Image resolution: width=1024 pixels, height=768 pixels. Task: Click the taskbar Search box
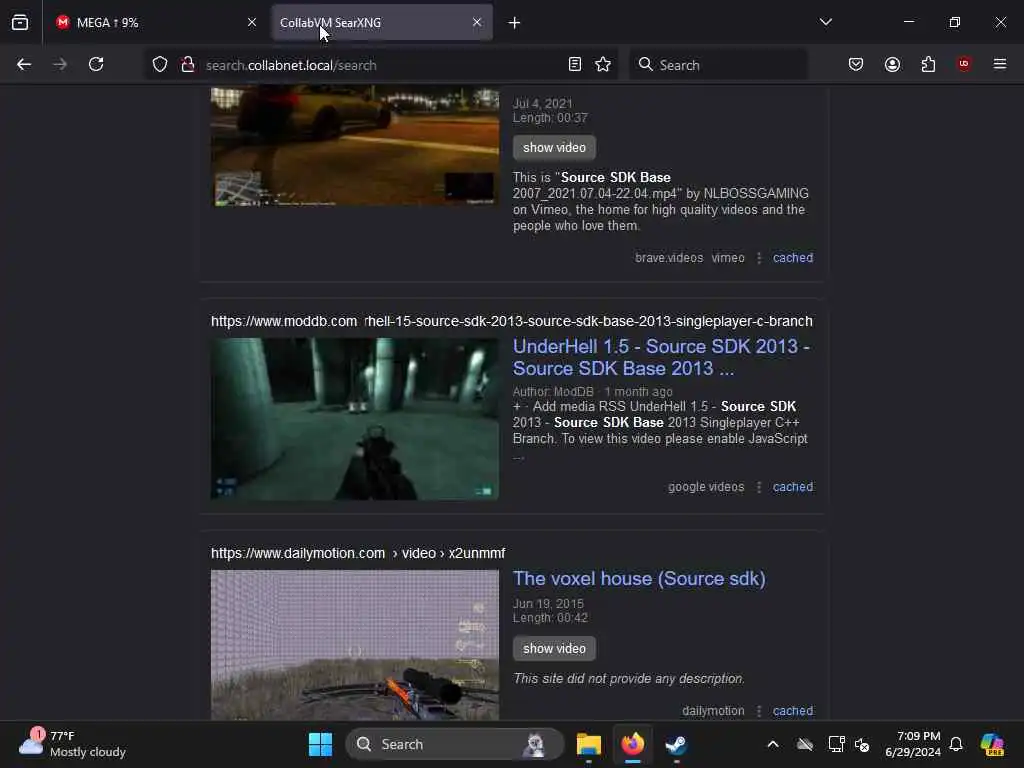tap(455, 744)
